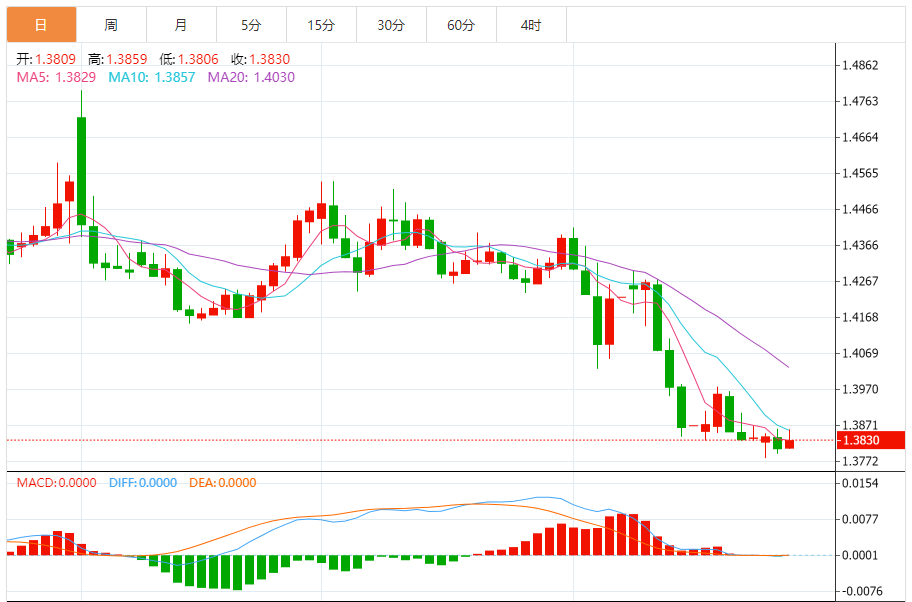The width and height of the screenshot is (912, 602).
Task: Click the MACD:0.0000 indicator label
Action: (56, 483)
